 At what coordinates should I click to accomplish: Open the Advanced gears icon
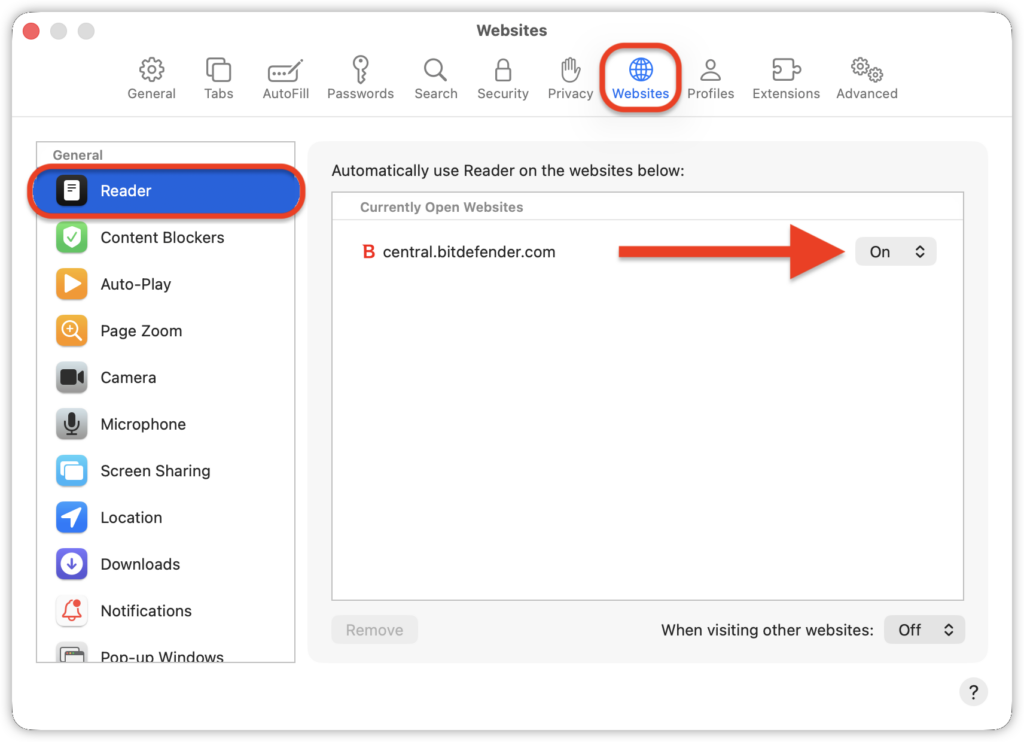point(867,69)
